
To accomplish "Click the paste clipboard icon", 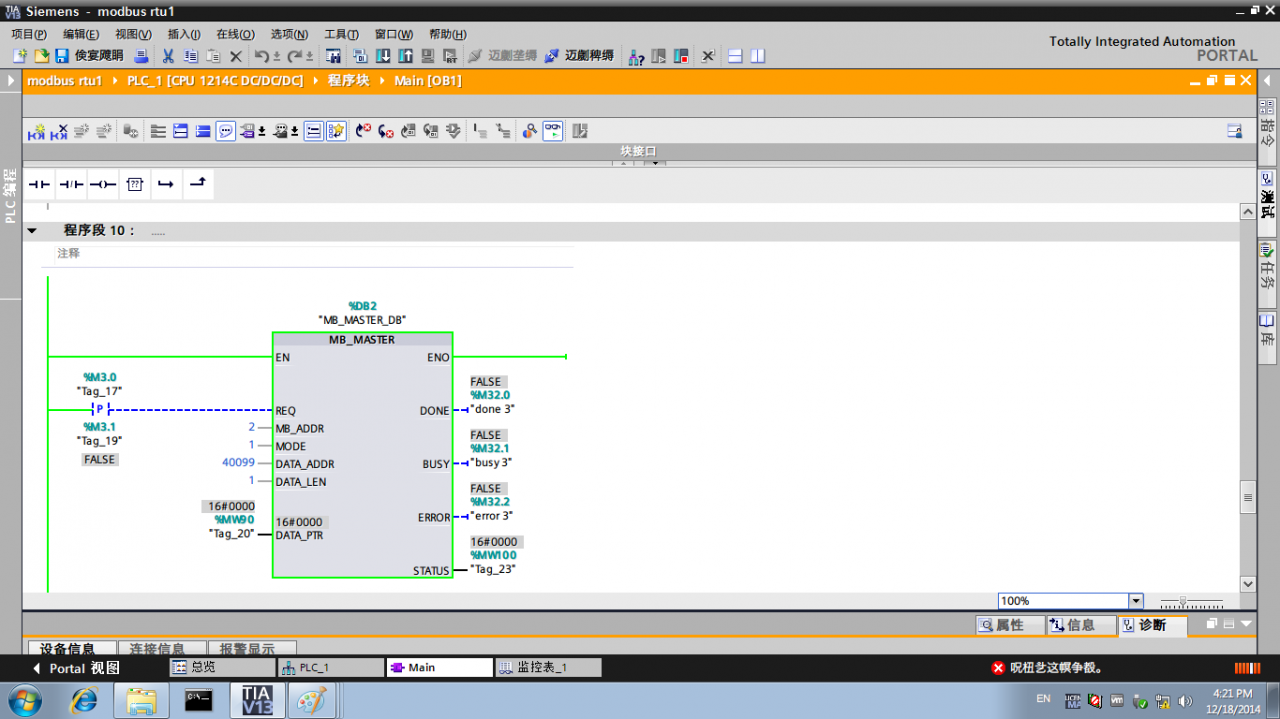I will point(213,56).
